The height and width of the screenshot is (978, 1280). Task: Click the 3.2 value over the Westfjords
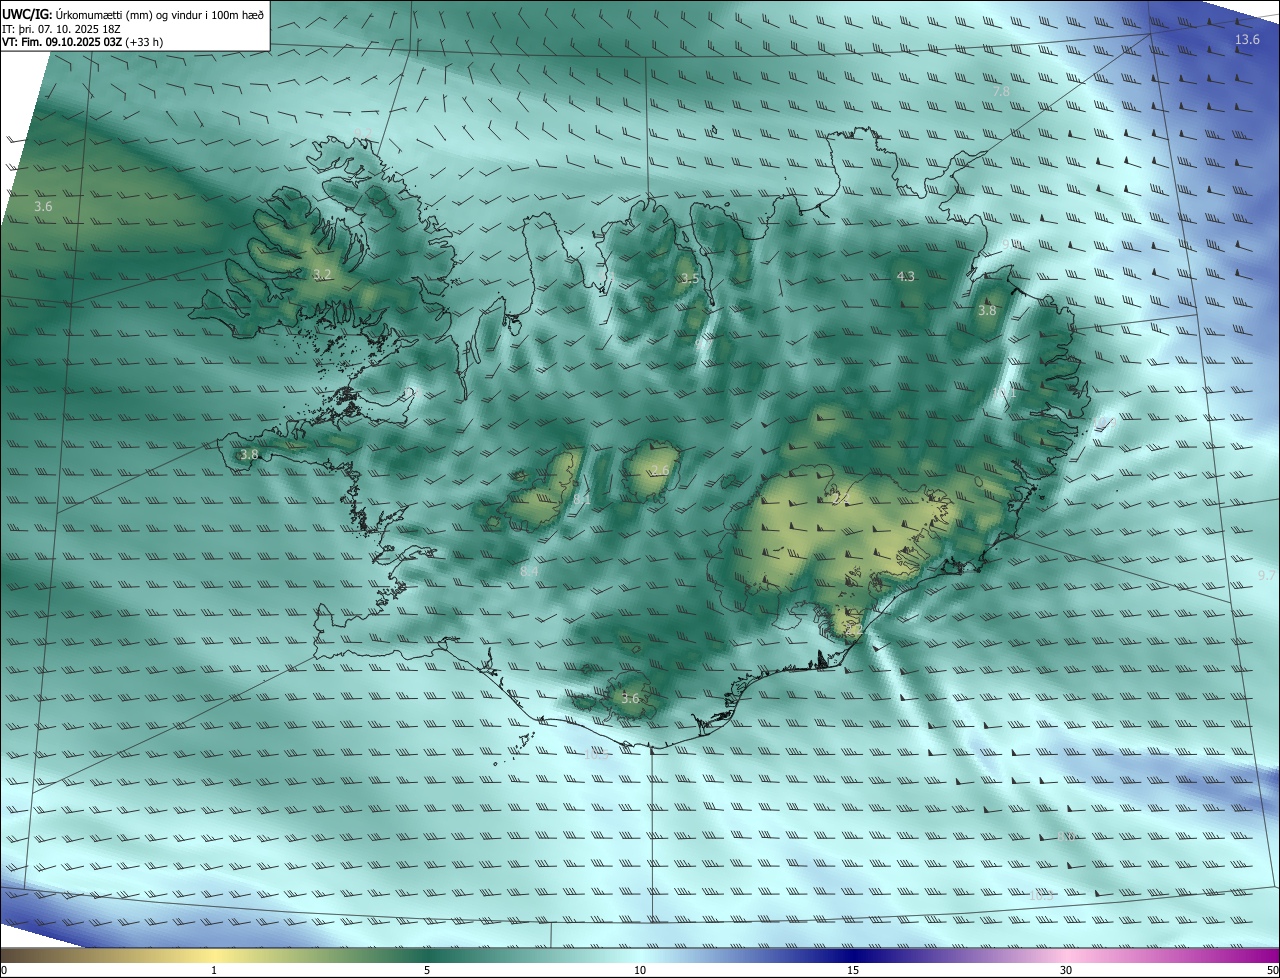click(322, 274)
